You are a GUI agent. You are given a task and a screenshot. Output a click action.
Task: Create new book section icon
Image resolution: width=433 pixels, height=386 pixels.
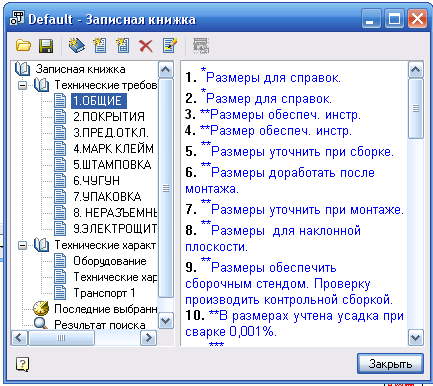[x=77, y=45]
